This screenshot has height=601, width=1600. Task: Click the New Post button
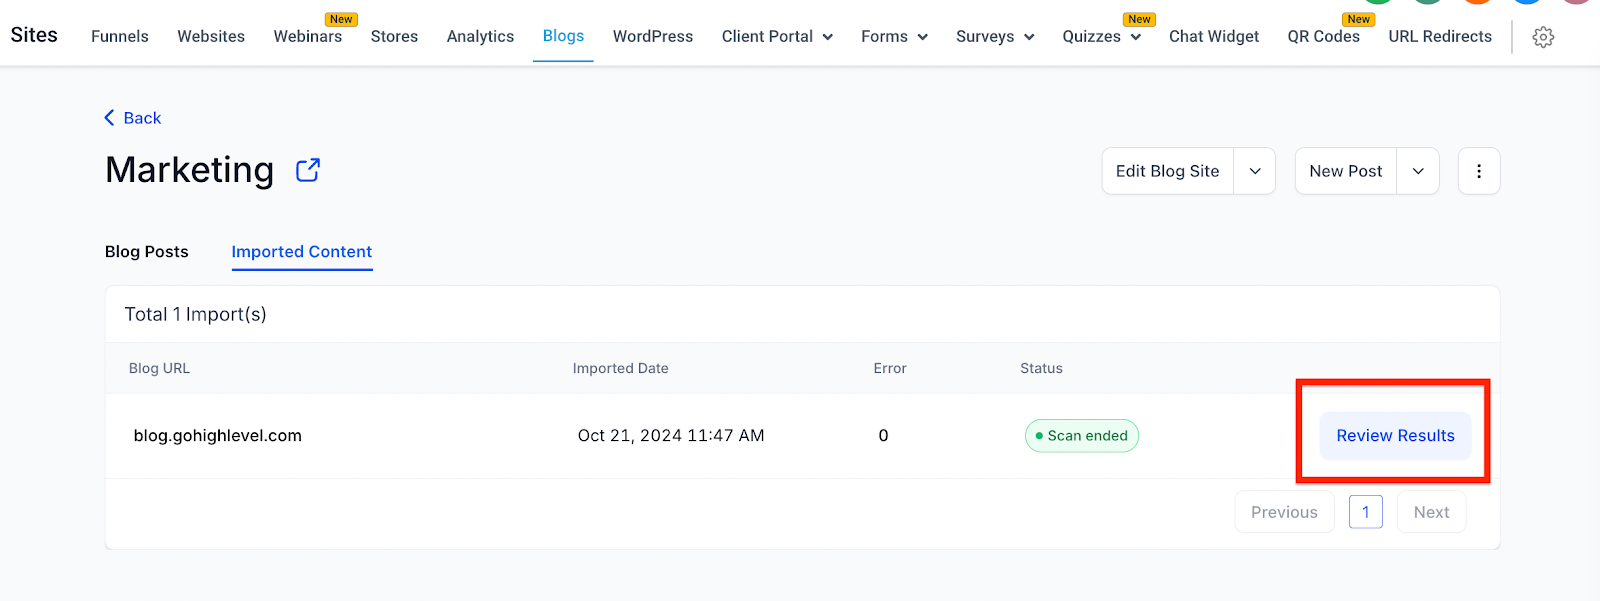tap(1346, 171)
